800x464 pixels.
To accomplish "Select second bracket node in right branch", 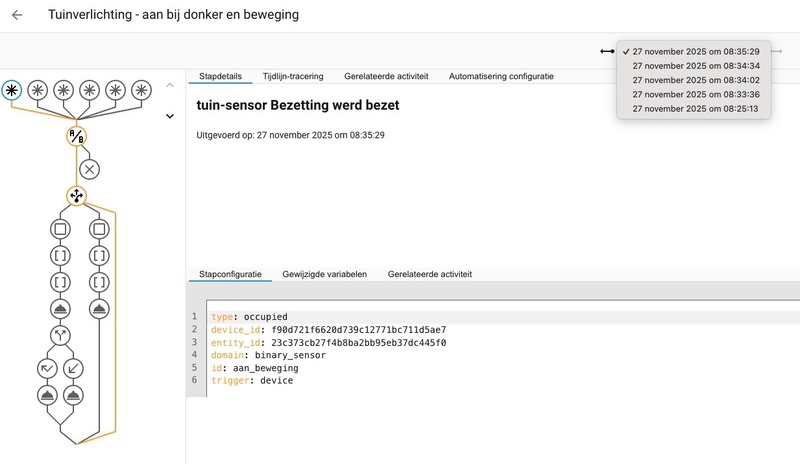I will pos(99,282).
